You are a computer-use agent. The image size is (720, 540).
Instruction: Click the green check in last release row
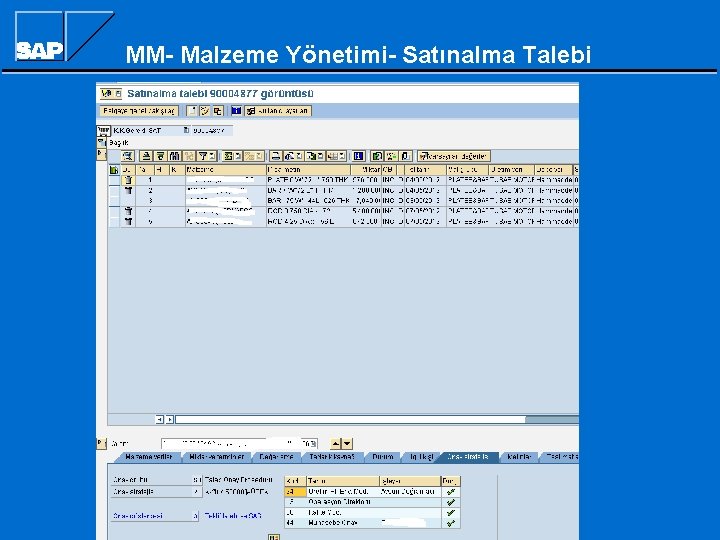pyautogui.click(x=450, y=523)
